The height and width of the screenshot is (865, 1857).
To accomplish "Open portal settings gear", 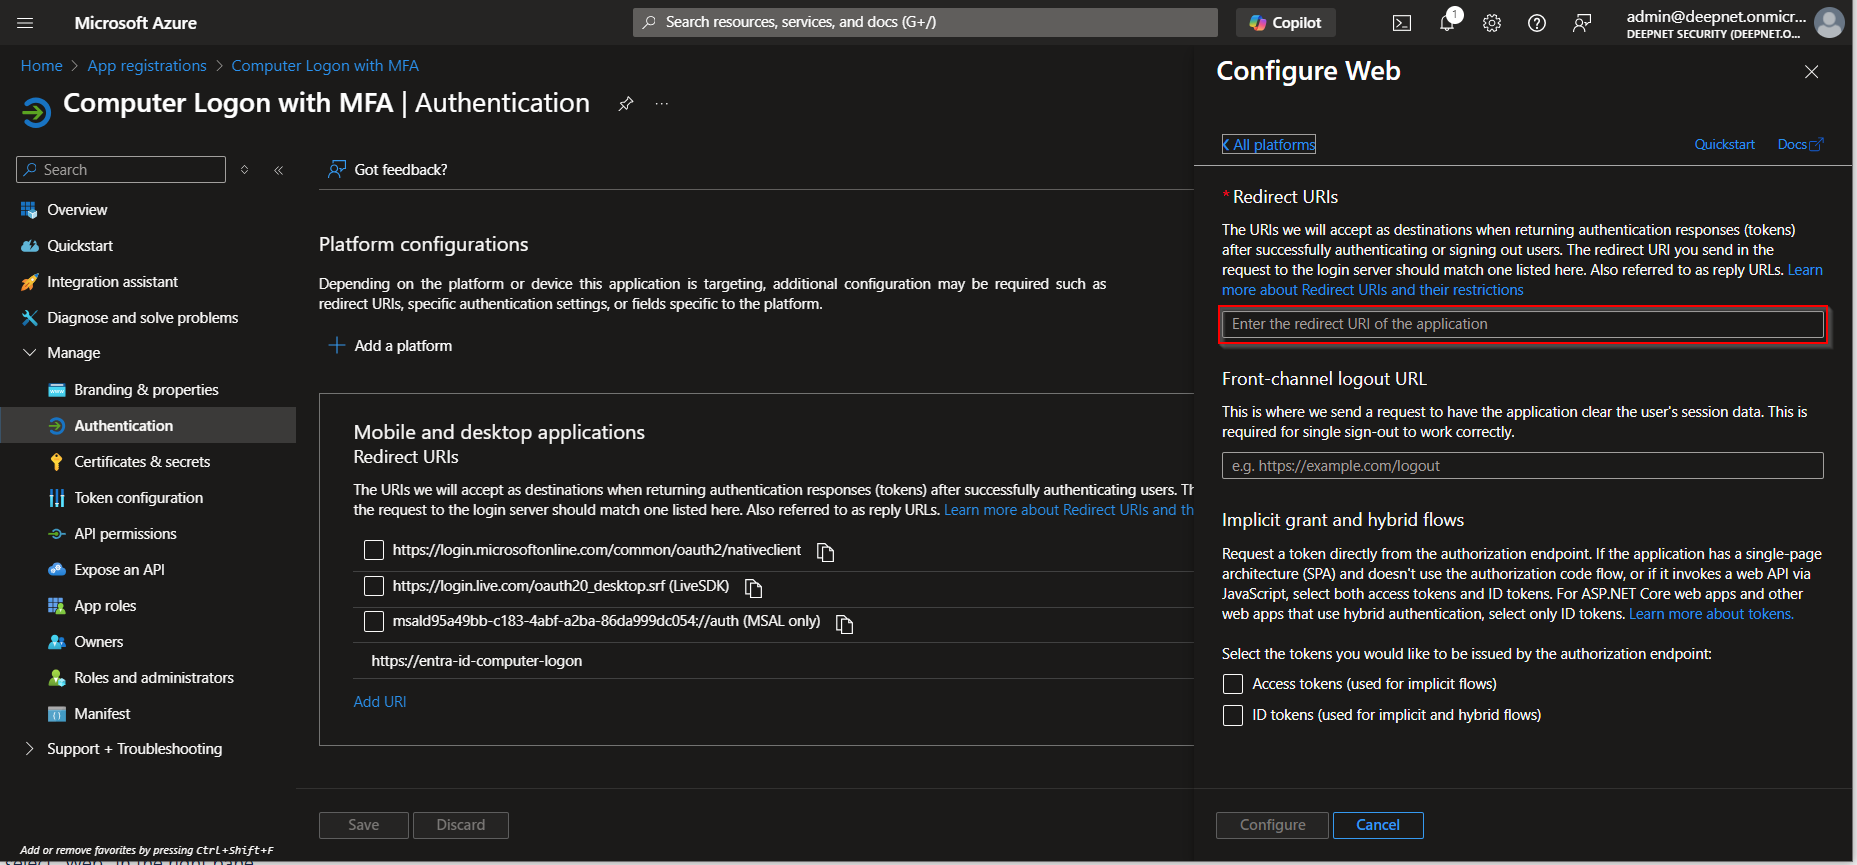I will tap(1492, 23).
